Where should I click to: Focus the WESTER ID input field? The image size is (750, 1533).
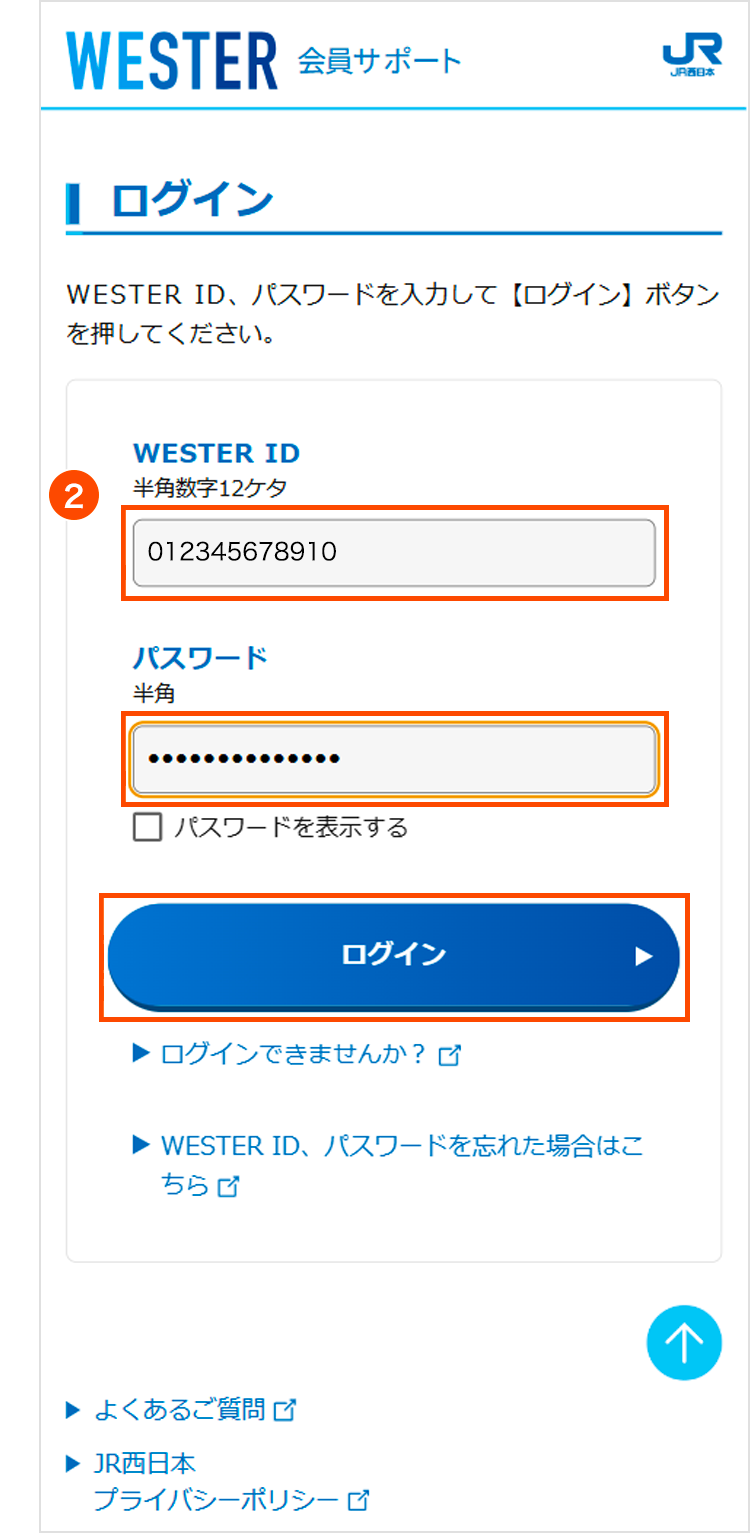click(394, 552)
